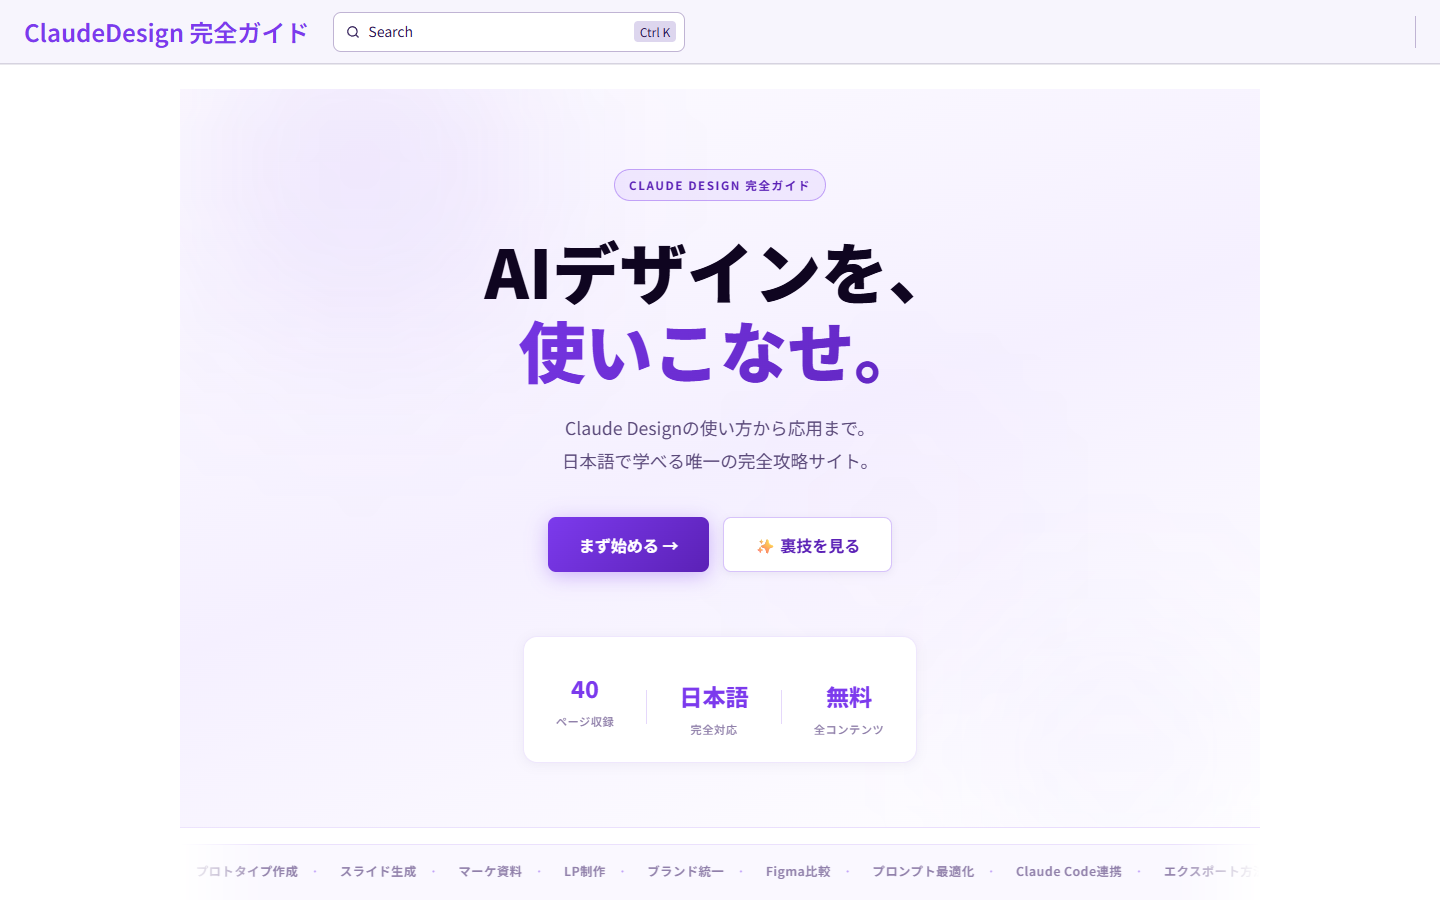Click the マーケ資料 ticker item
1440x900 pixels.
490,871
